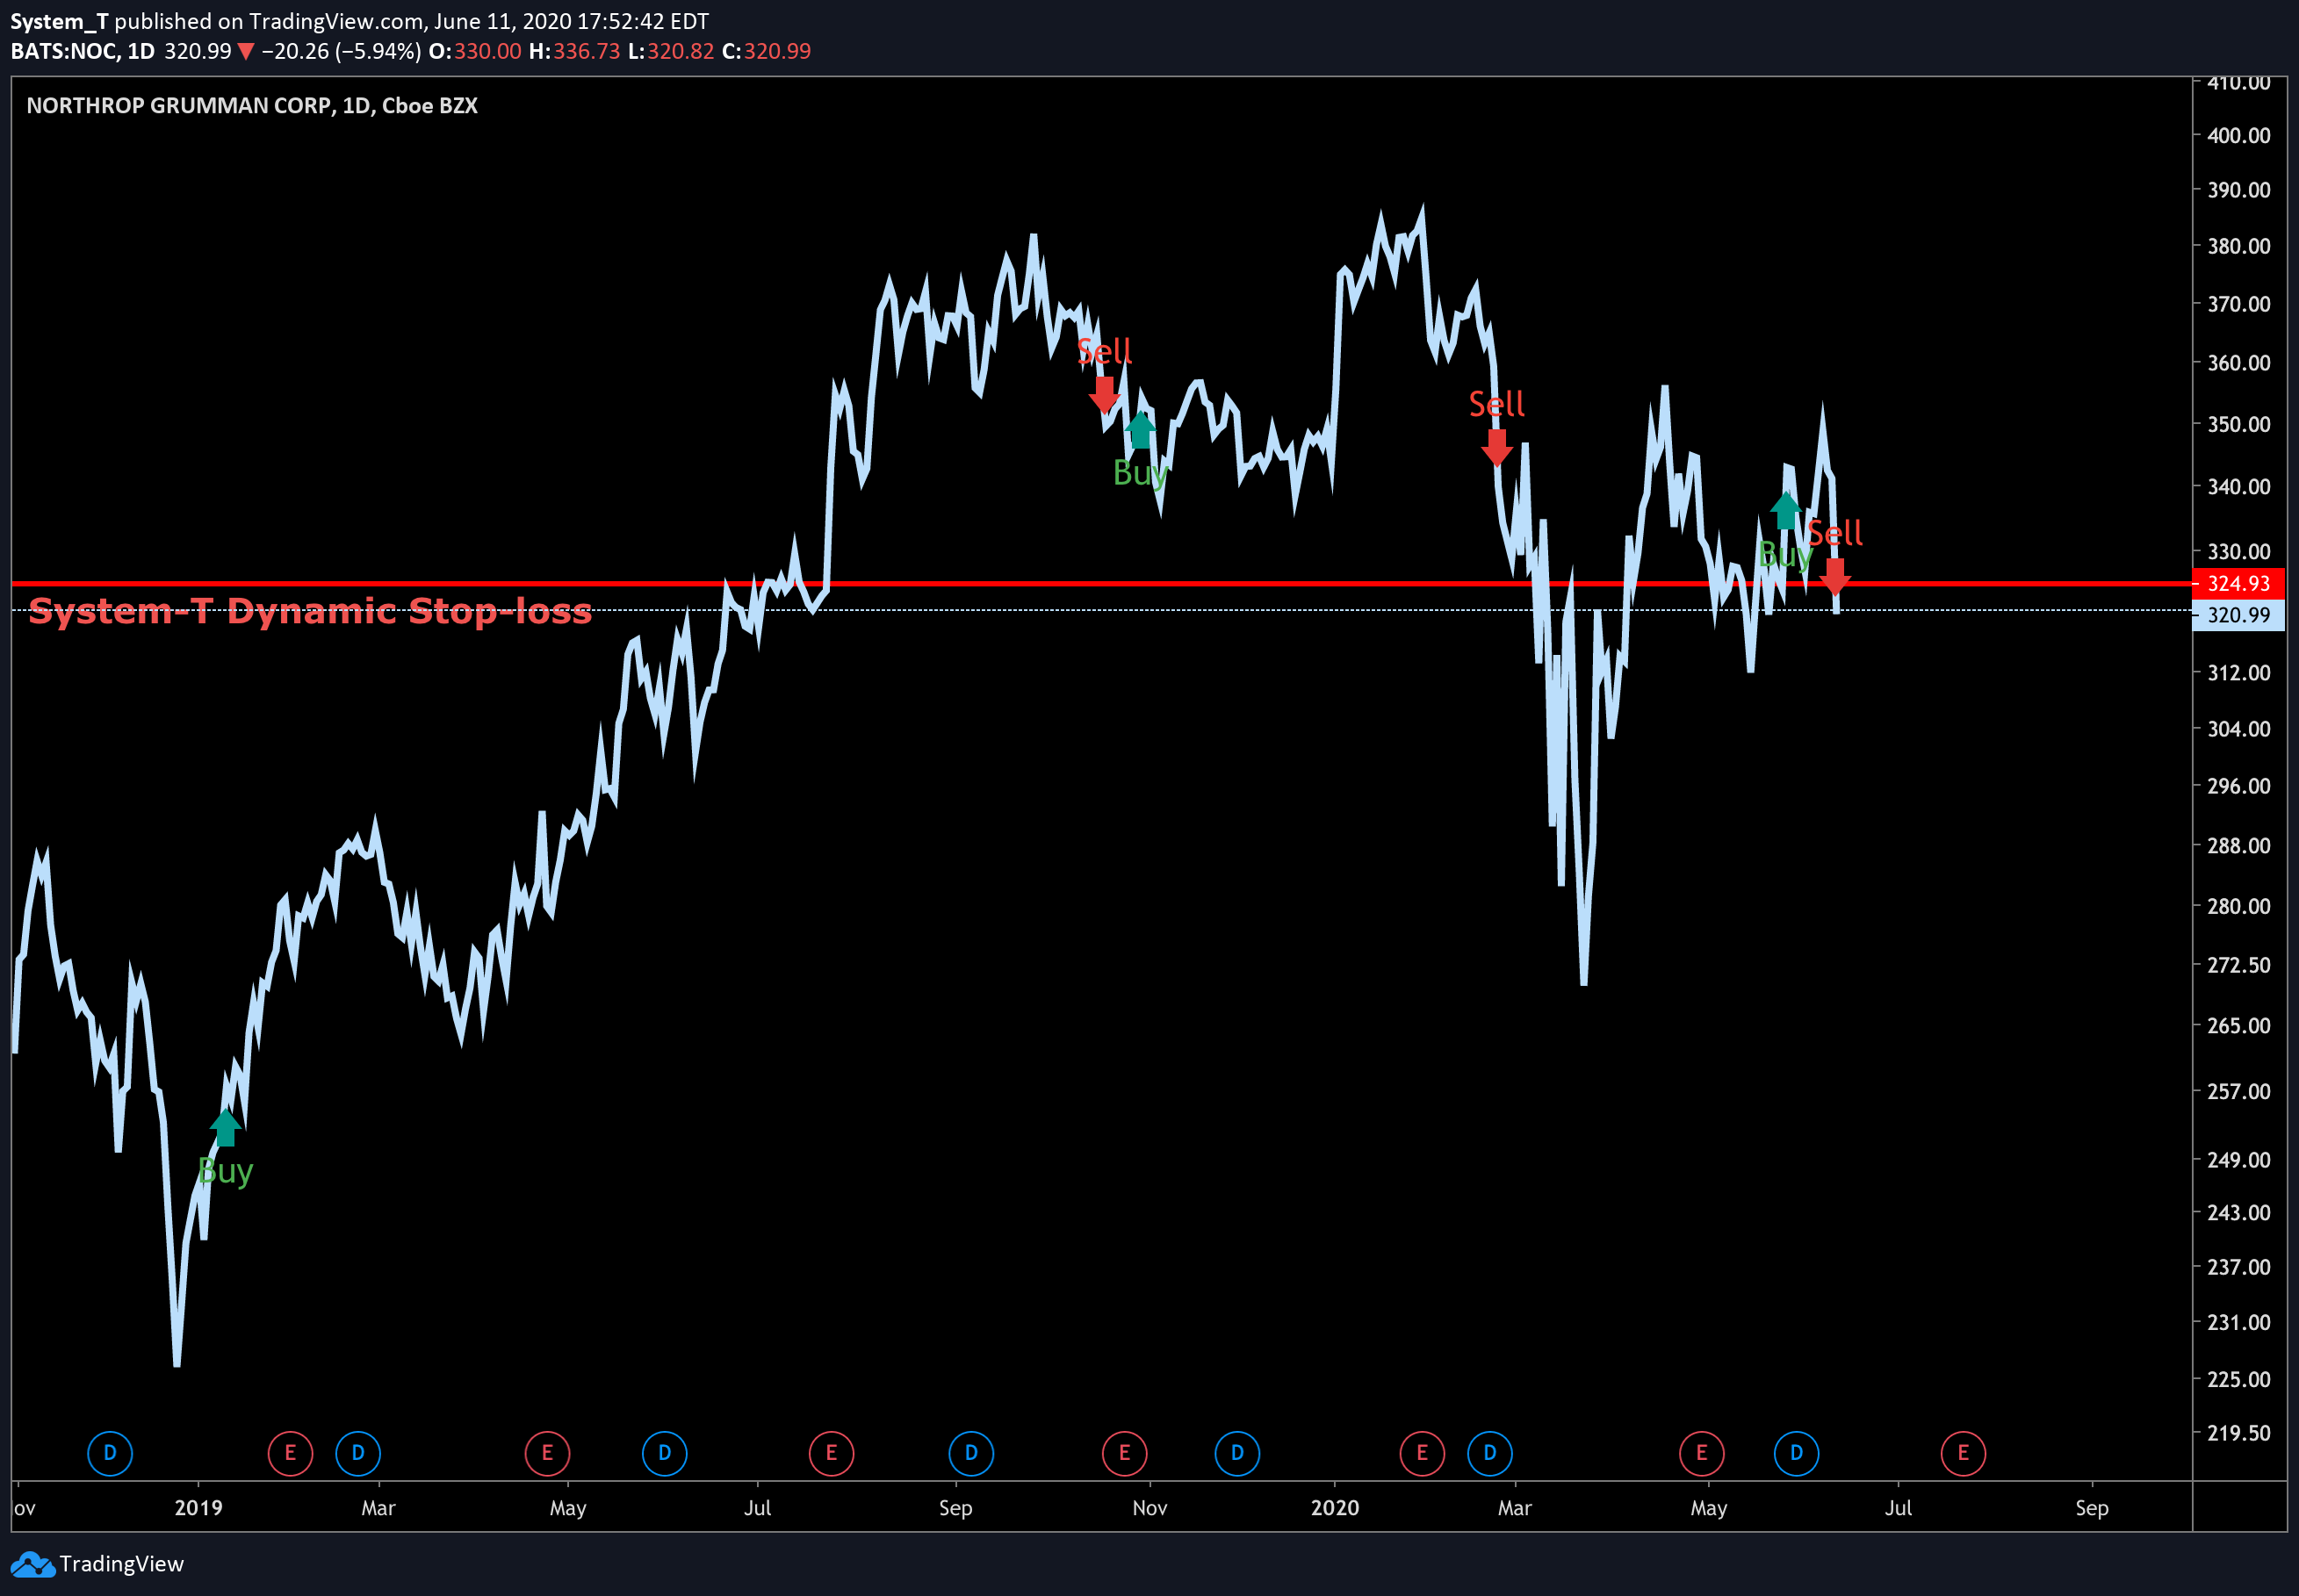Open the earnings marker from late January 2020
Viewport: 2299px width, 1596px height.
click(1422, 1453)
